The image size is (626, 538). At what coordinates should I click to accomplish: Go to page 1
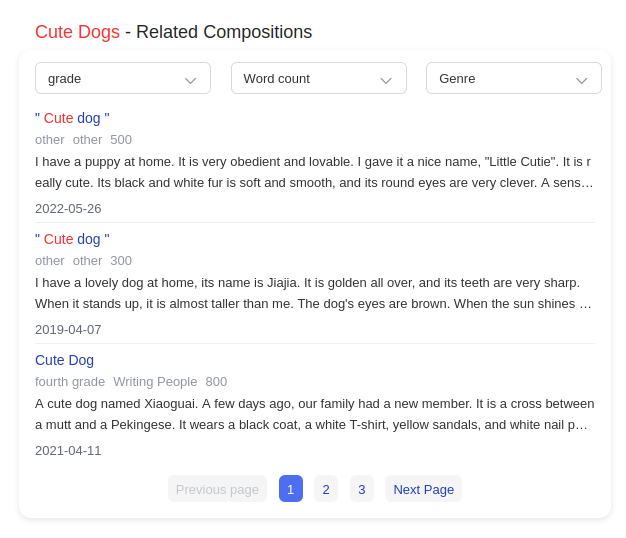[291, 489]
